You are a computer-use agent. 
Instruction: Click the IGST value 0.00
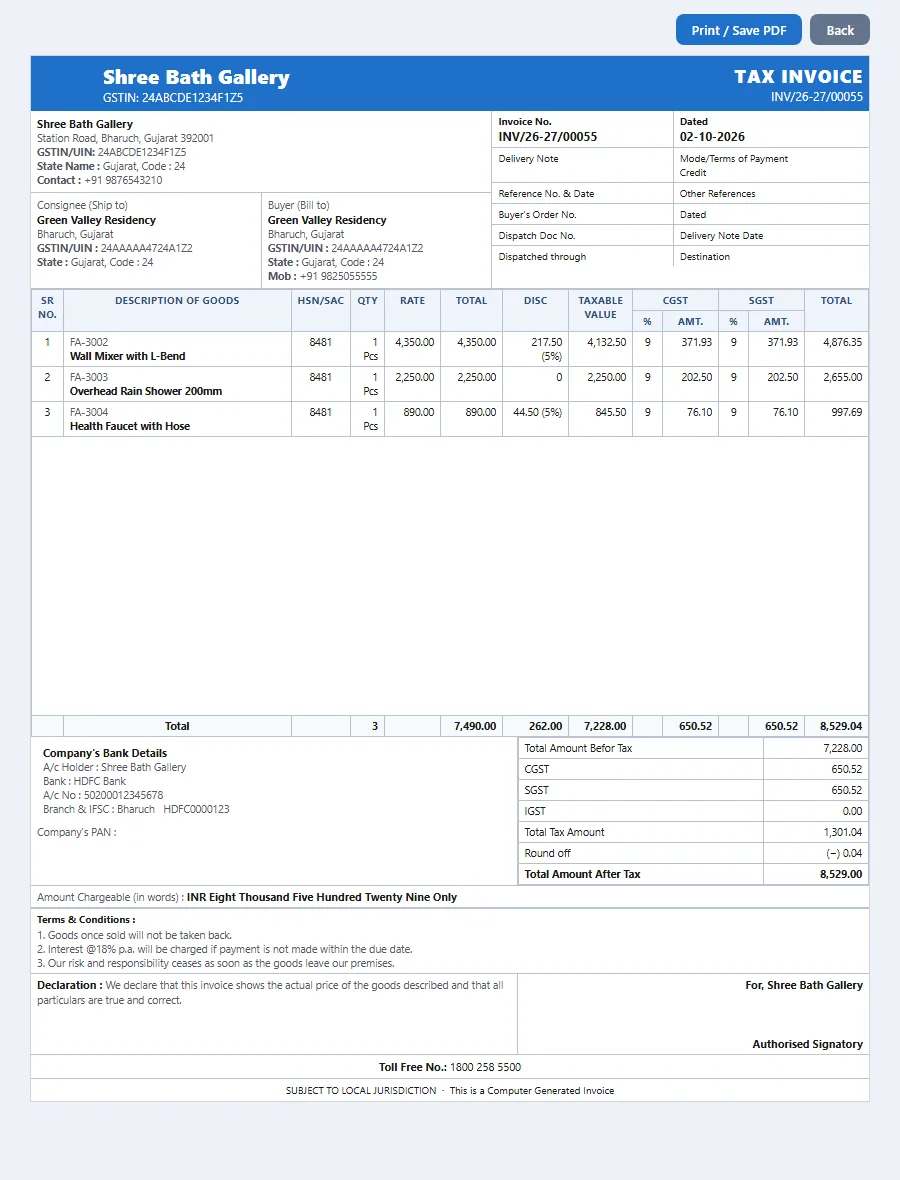pos(852,811)
